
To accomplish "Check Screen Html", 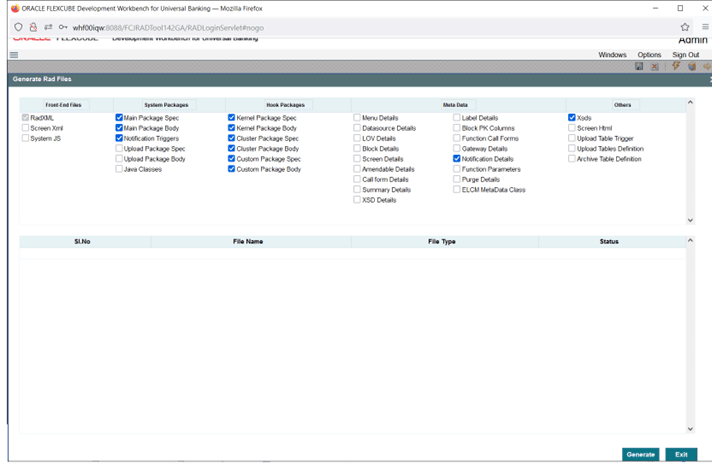I will coord(572,128).
